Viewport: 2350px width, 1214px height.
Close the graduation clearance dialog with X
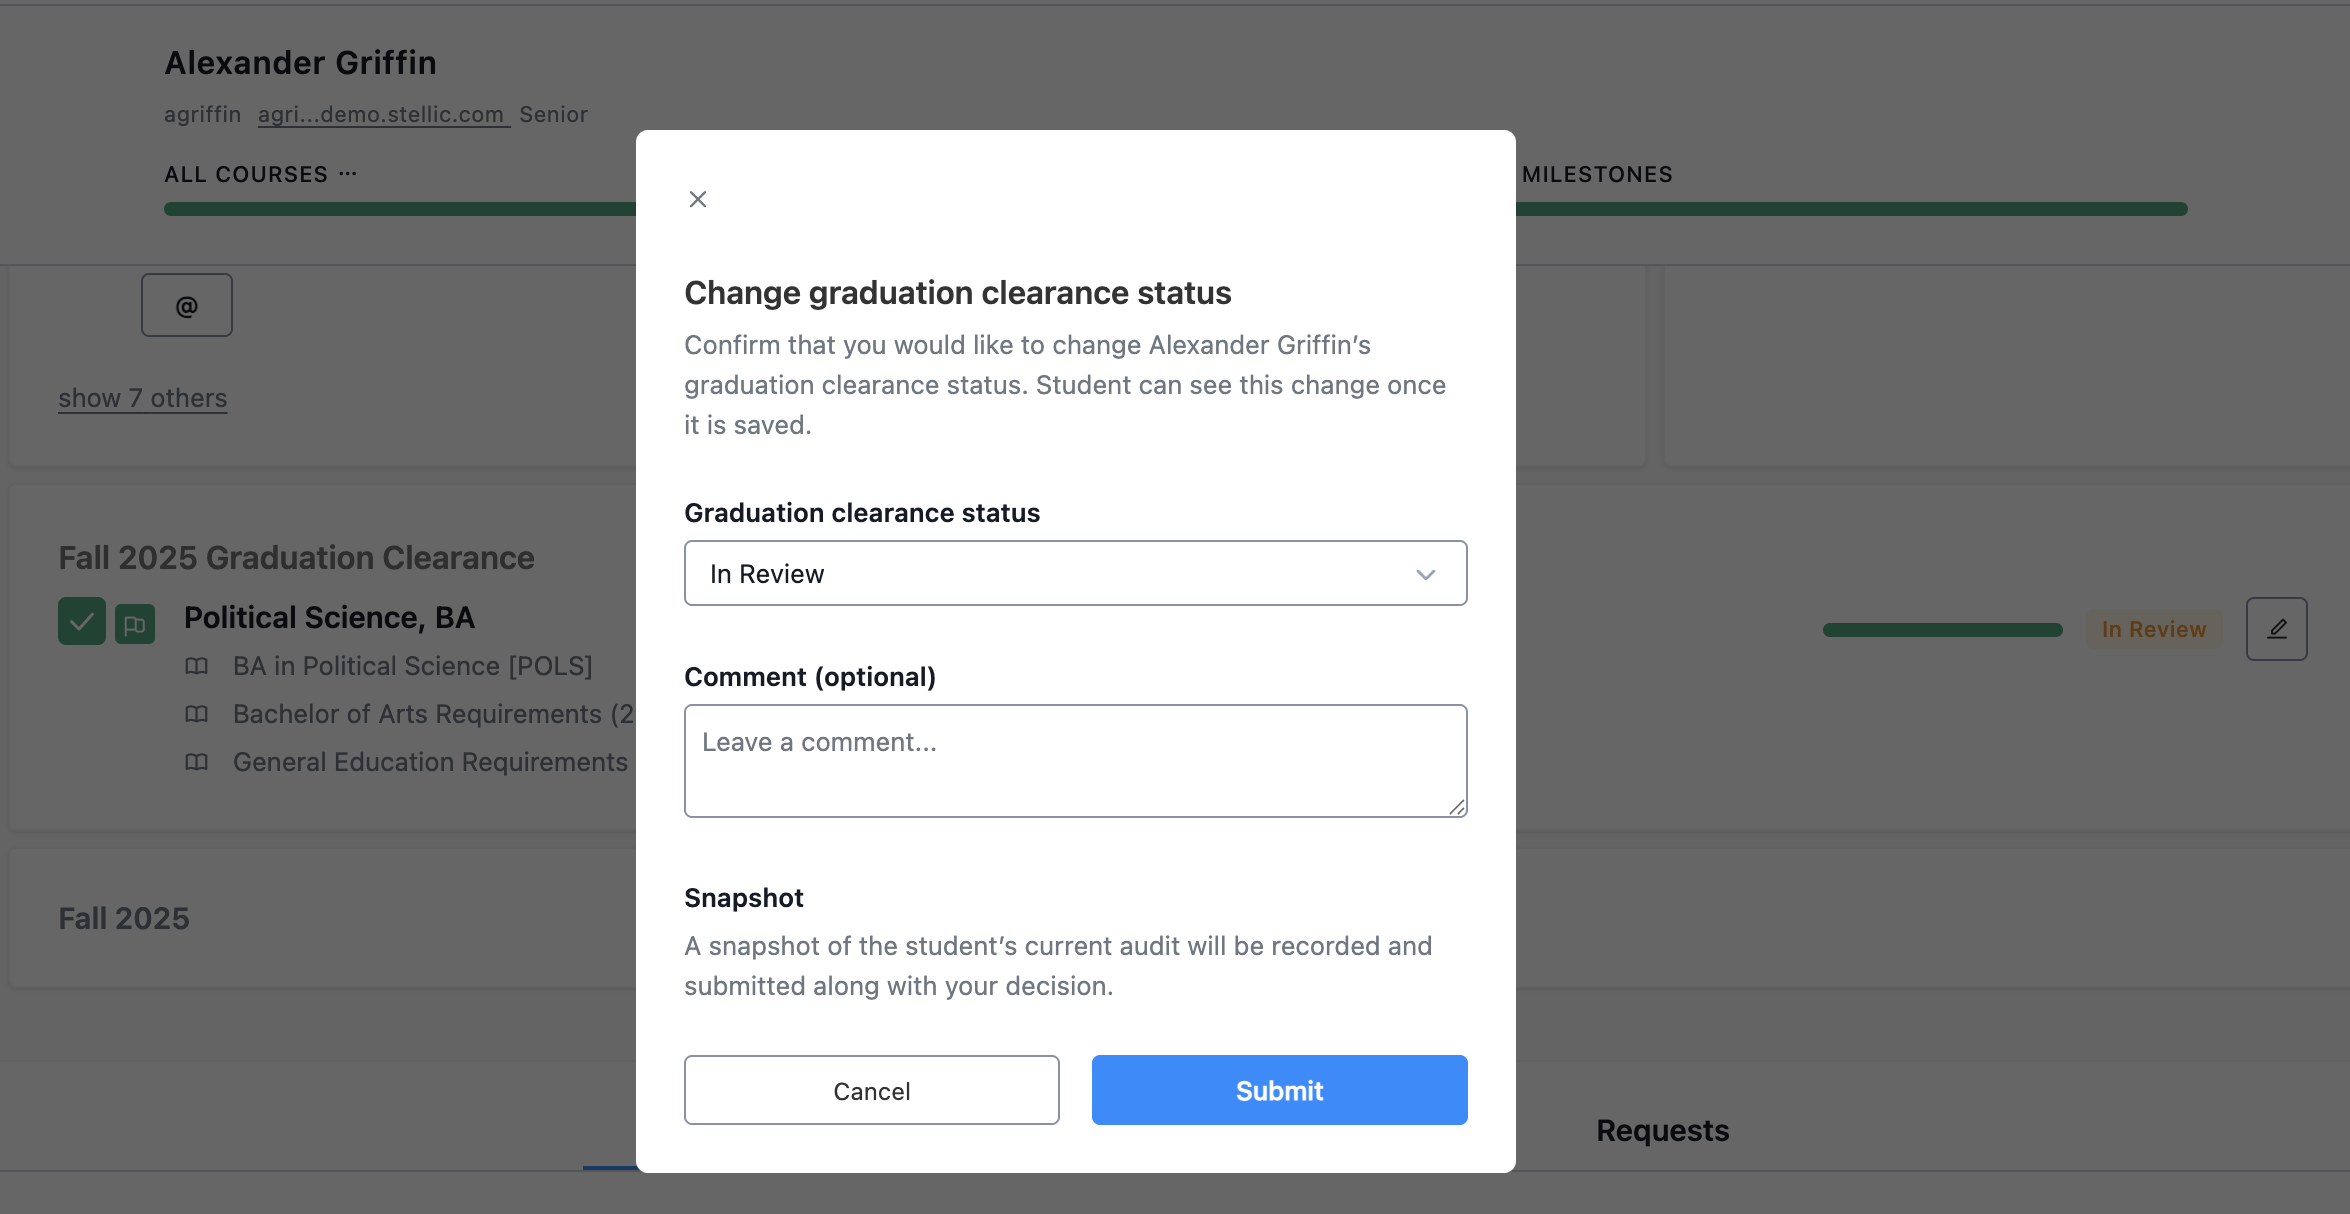point(698,199)
